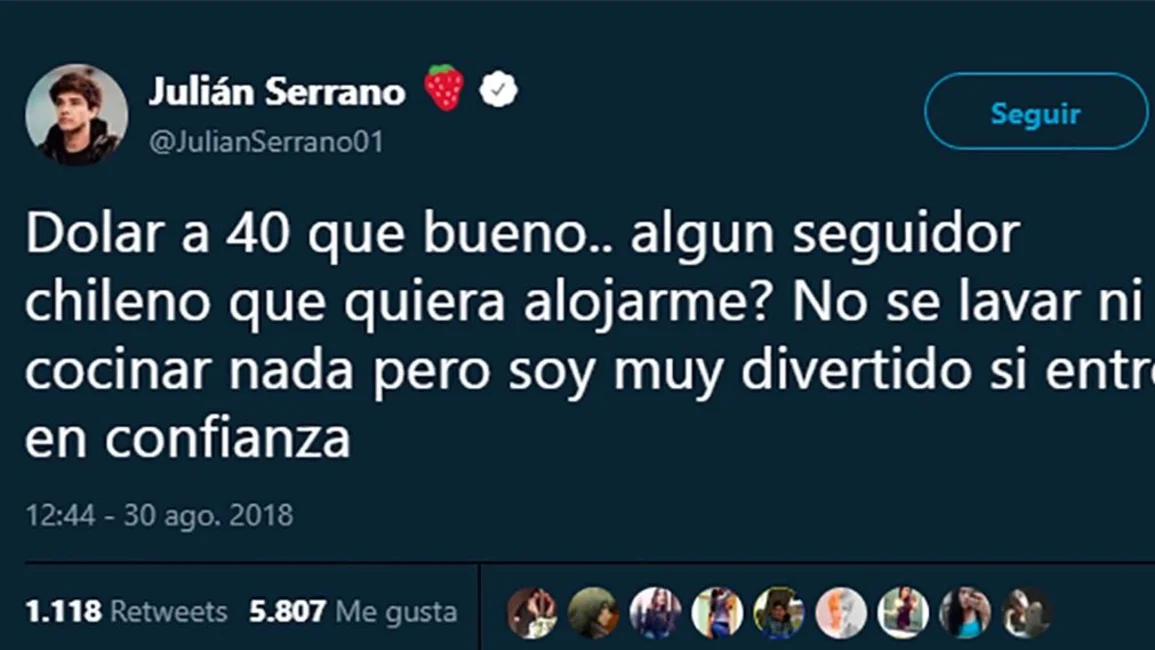Click the "en confianza" line of the tweet
The image size is (1155, 650).
(188, 438)
